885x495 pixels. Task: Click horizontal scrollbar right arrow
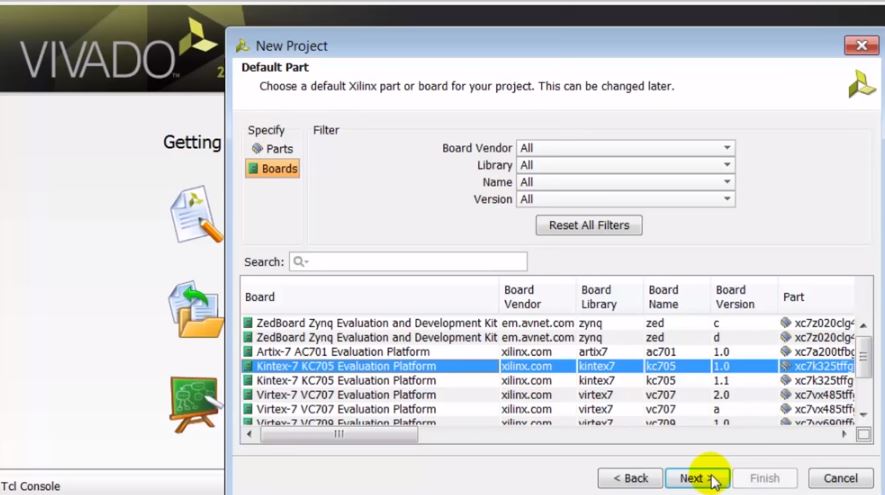point(844,434)
